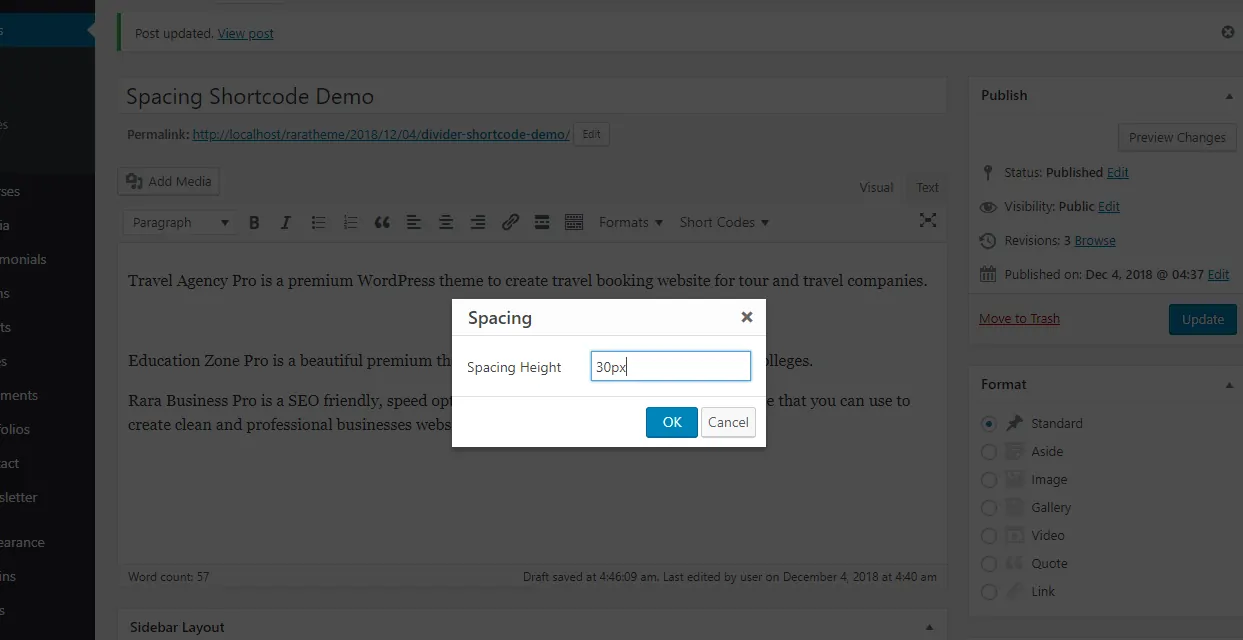Close the Spacing dialog with the X
1243x640 pixels.
point(746,317)
